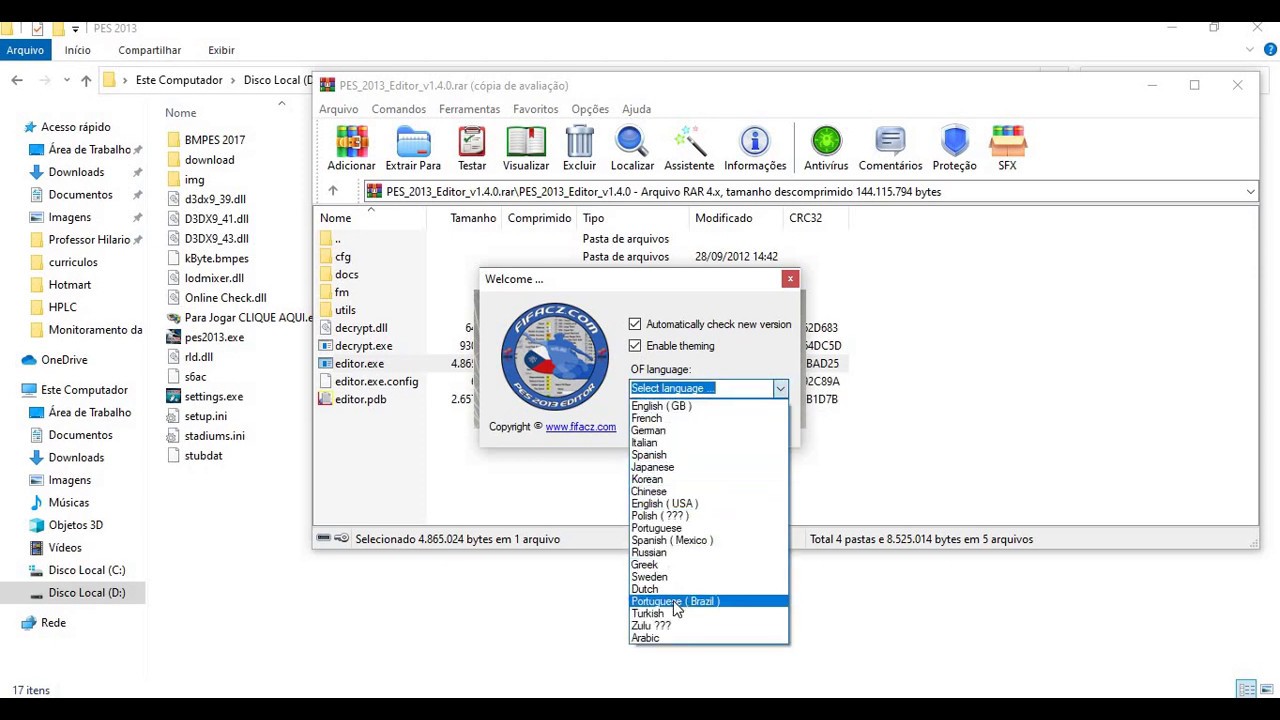Click the Adicionar toolbar icon in WinRAR

click(x=351, y=149)
